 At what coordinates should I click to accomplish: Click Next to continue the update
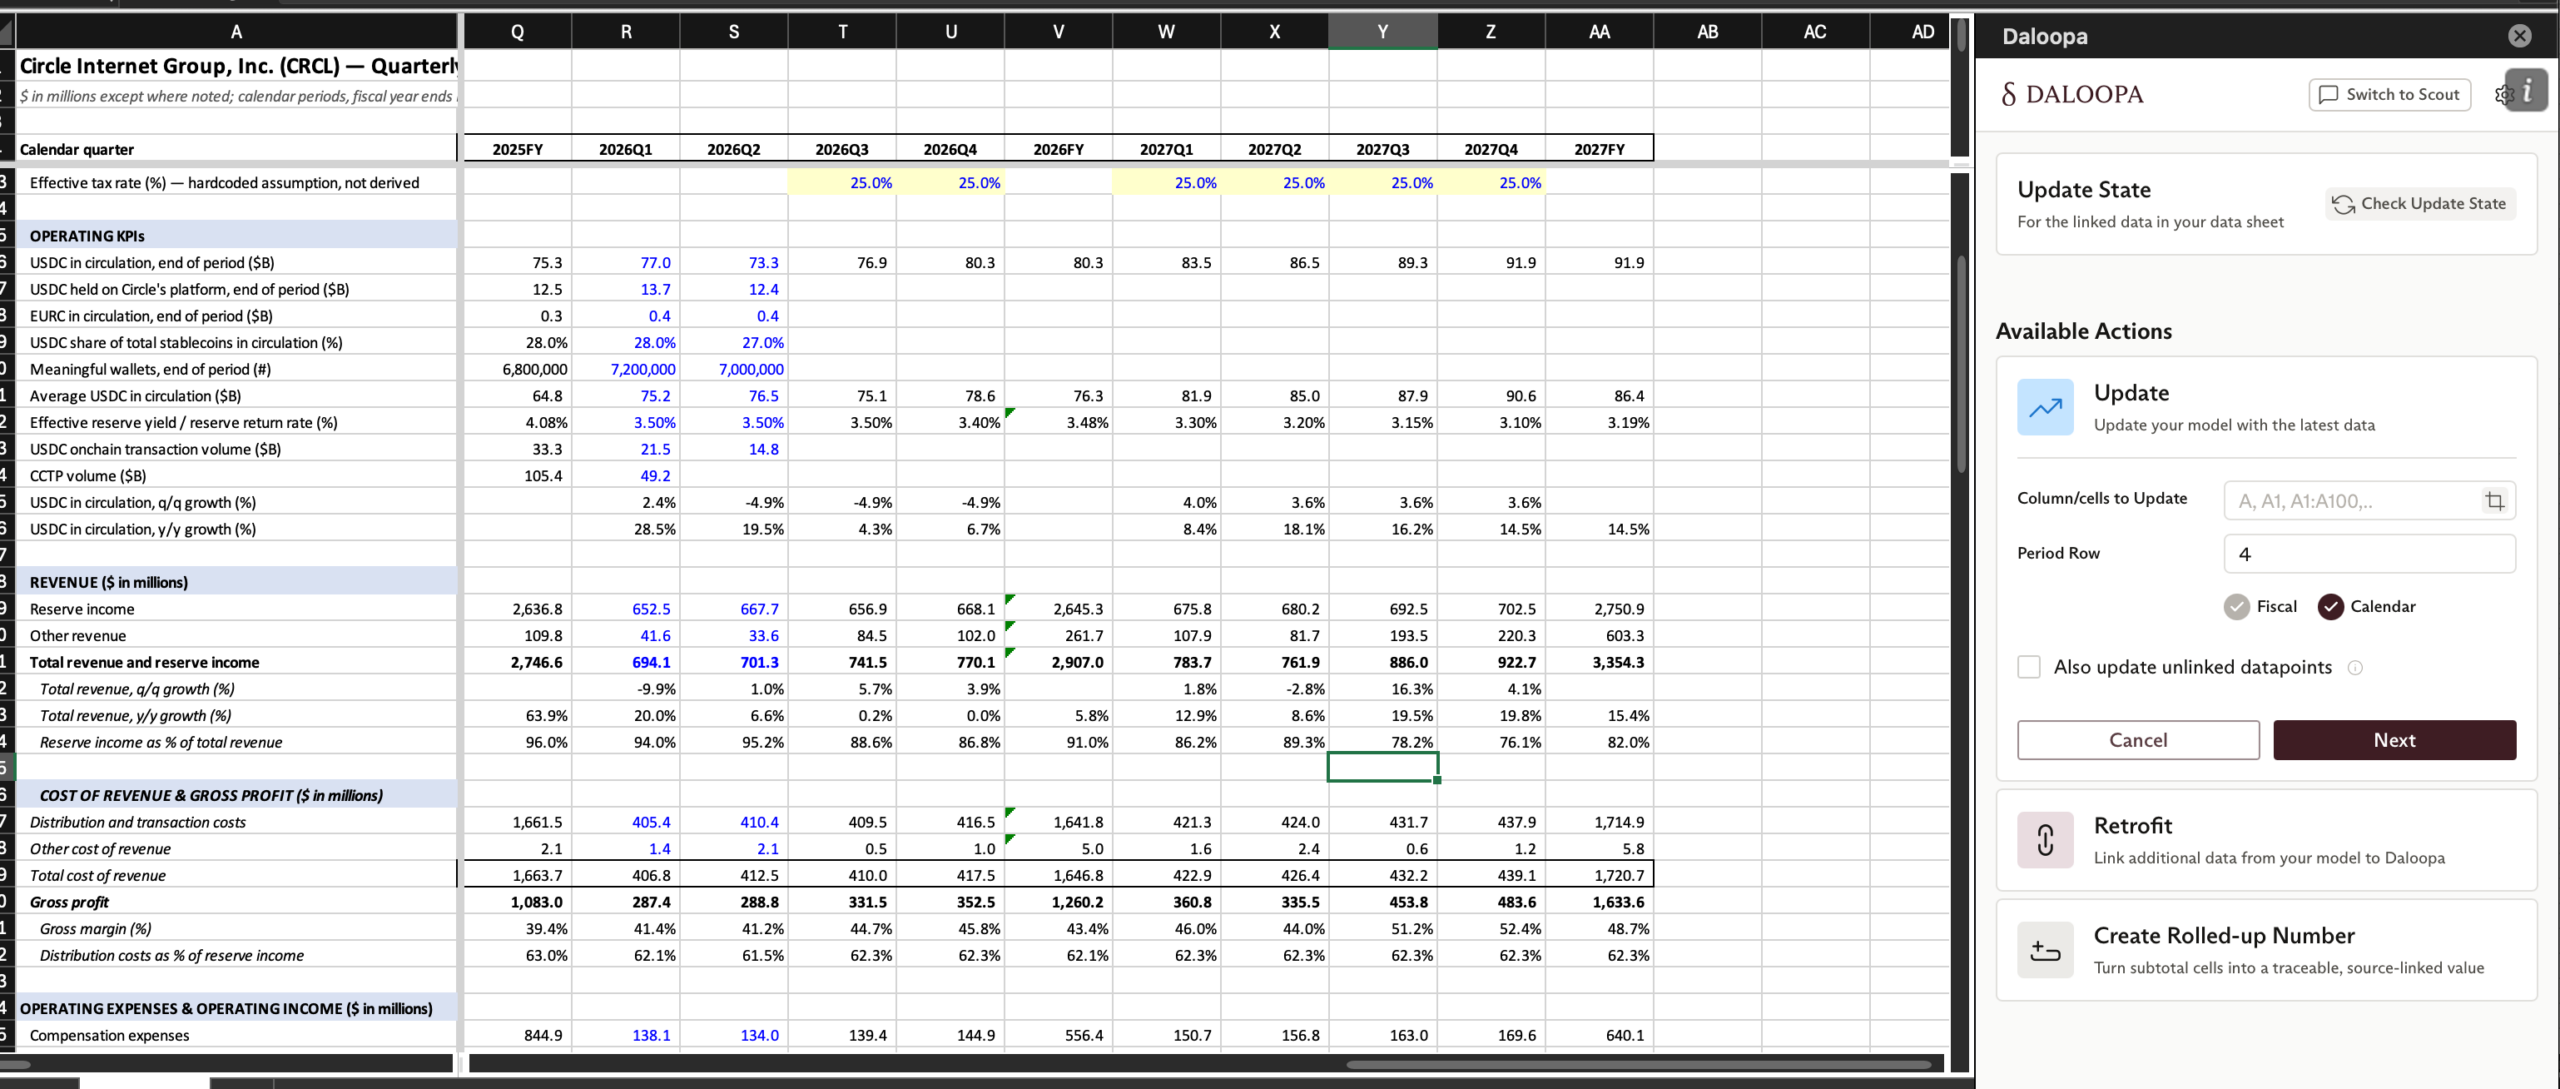click(x=2394, y=740)
